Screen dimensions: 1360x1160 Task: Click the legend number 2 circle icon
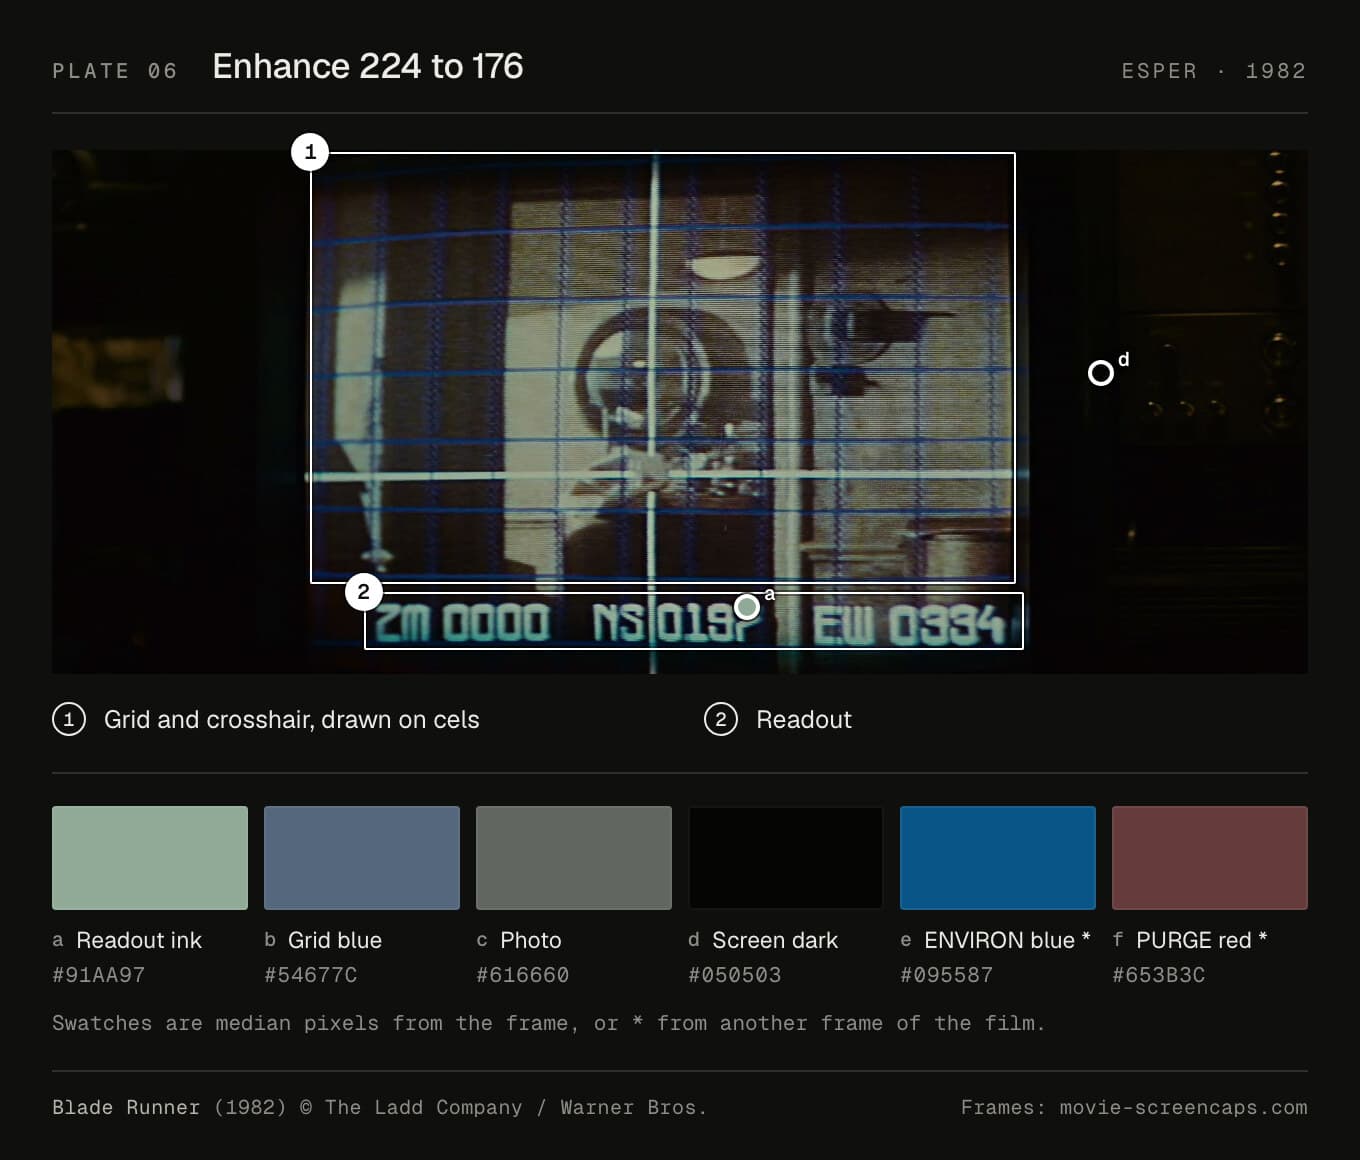(x=721, y=719)
